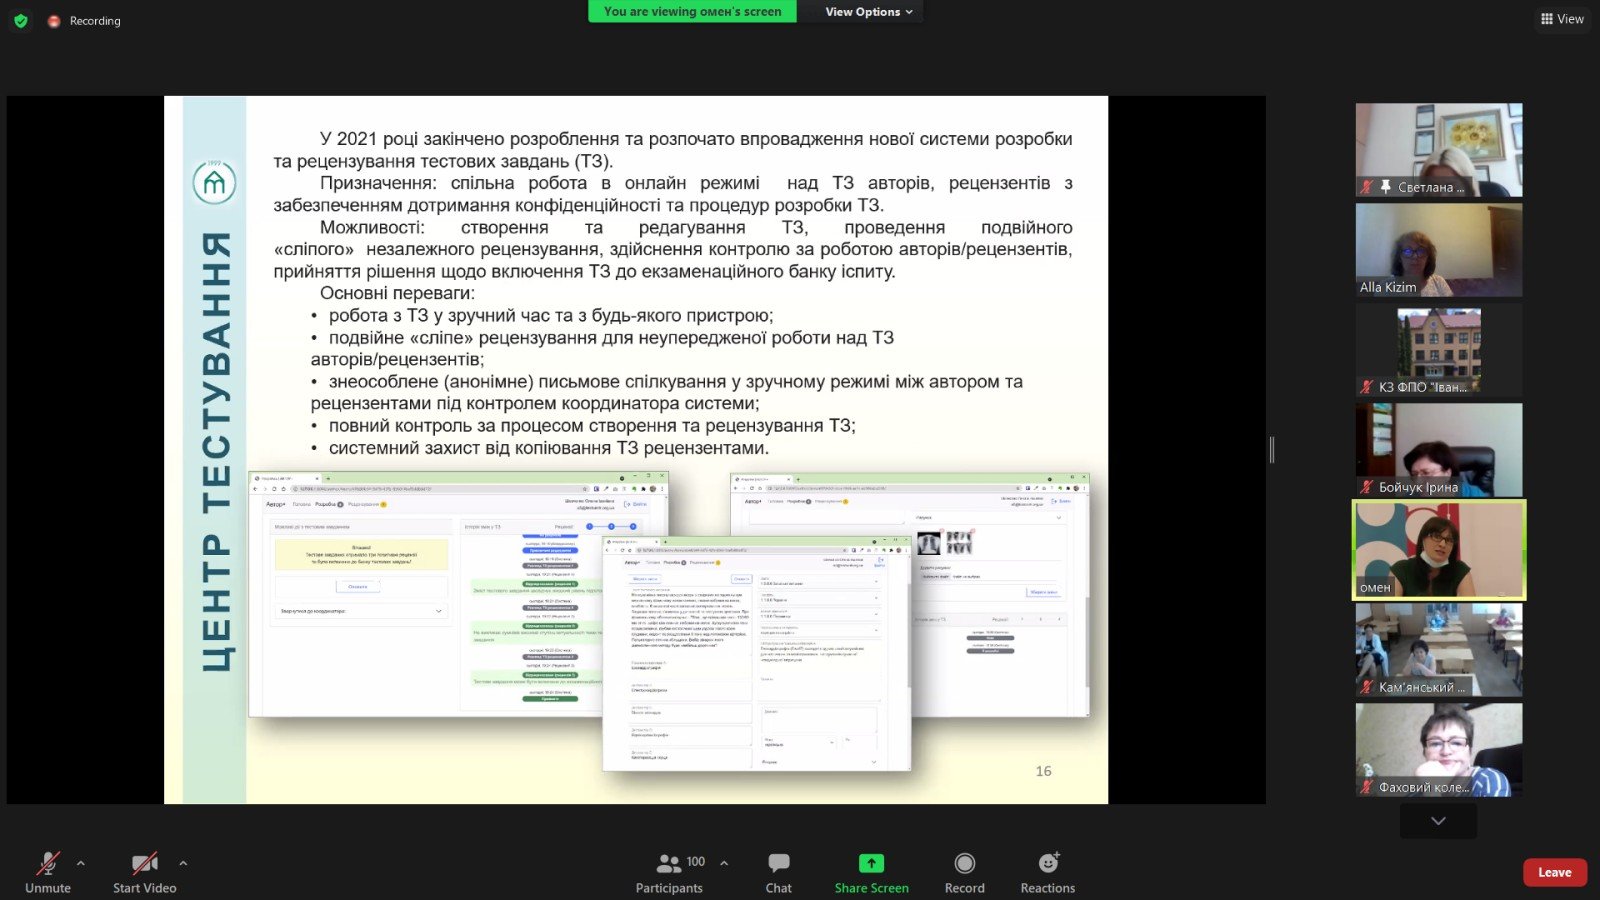Expand the arrow next to Participants
This screenshot has height=900, width=1600.
[724, 863]
